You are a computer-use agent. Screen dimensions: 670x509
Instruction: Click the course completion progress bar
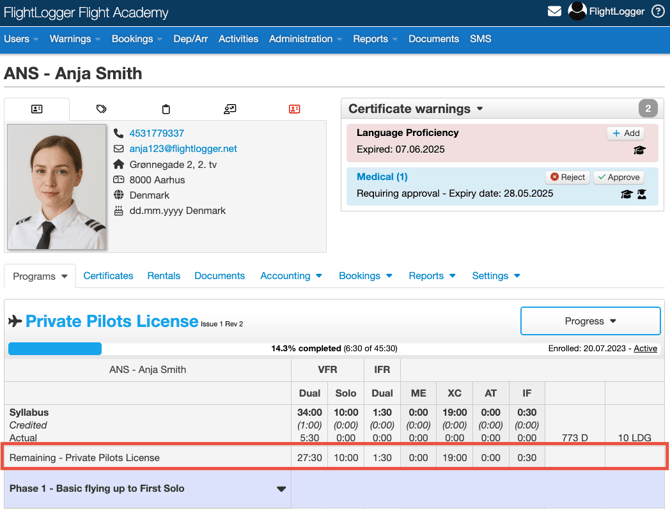tap(55, 349)
